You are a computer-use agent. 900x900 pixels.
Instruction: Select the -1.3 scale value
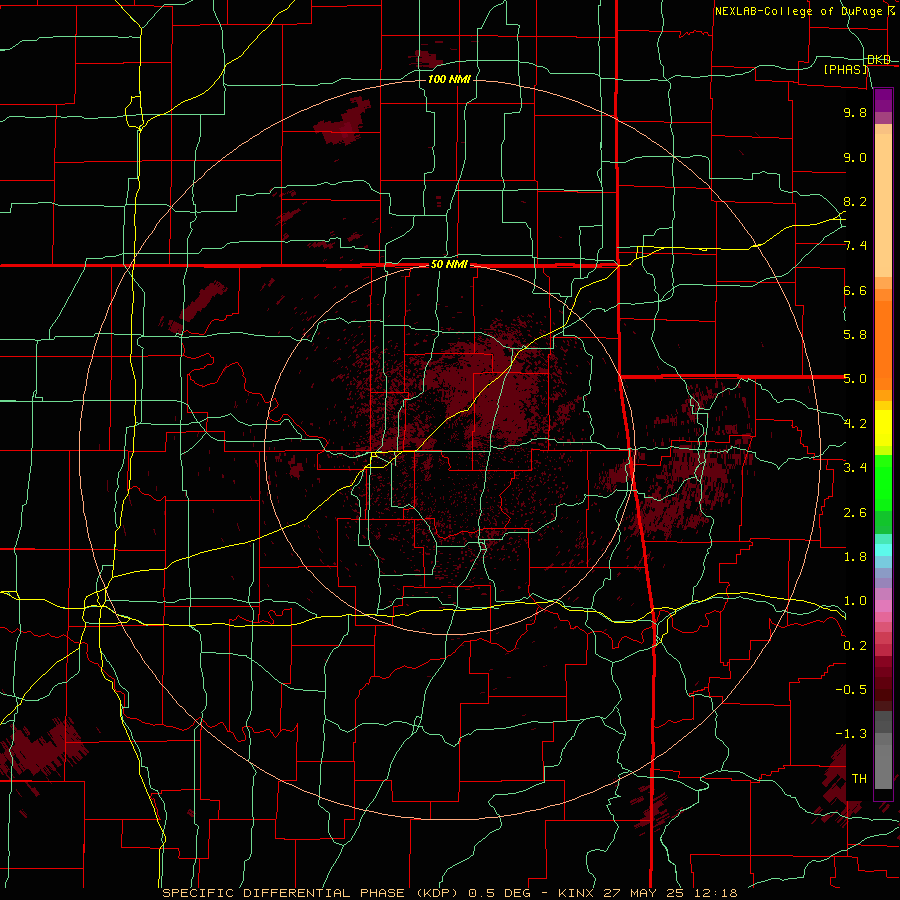(x=851, y=734)
